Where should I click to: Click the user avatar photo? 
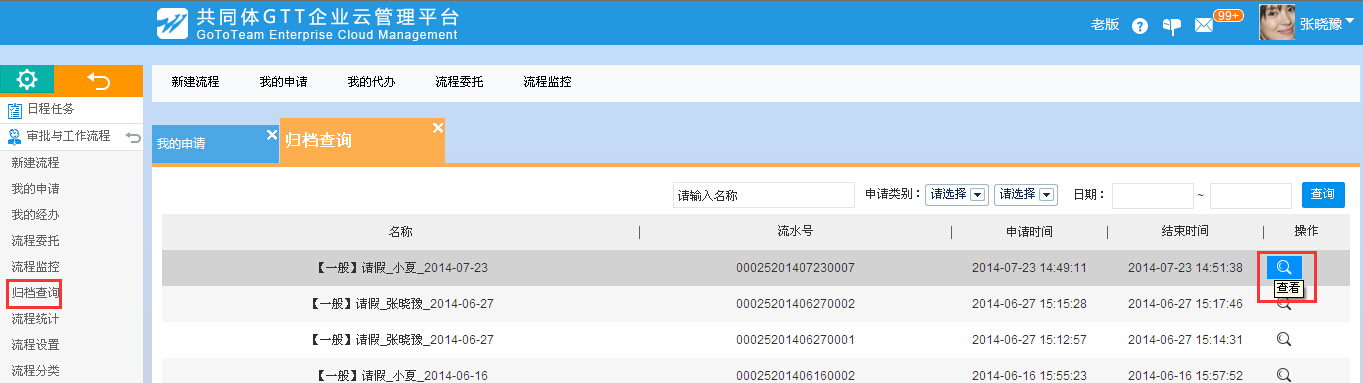tap(1277, 23)
